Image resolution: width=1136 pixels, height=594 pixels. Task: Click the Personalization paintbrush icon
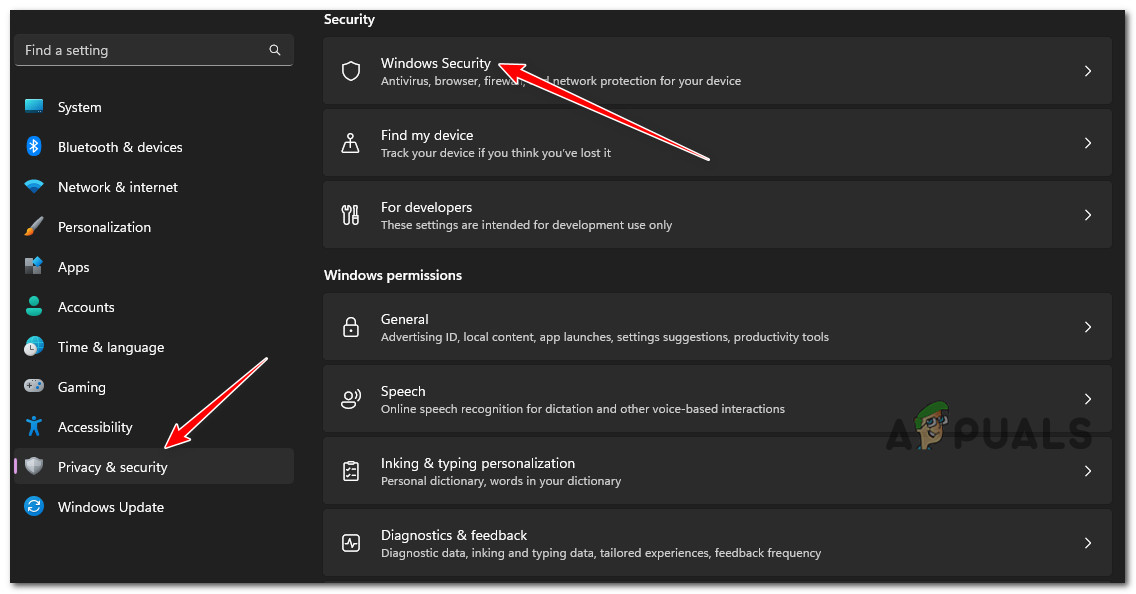34,227
